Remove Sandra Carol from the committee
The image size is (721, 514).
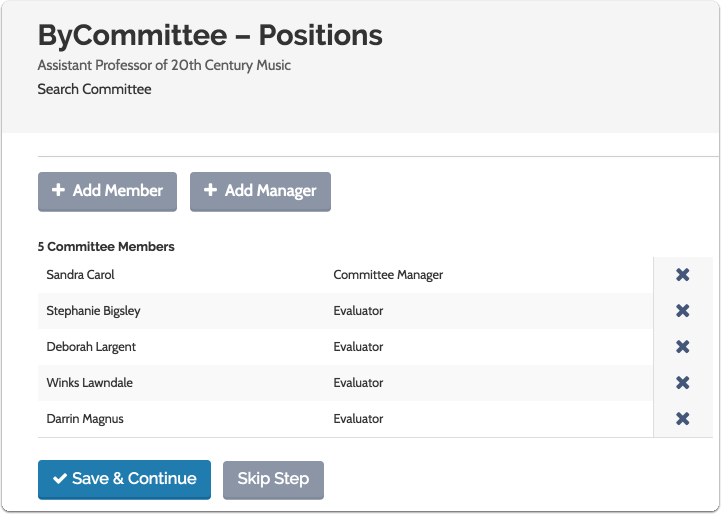pos(682,275)
